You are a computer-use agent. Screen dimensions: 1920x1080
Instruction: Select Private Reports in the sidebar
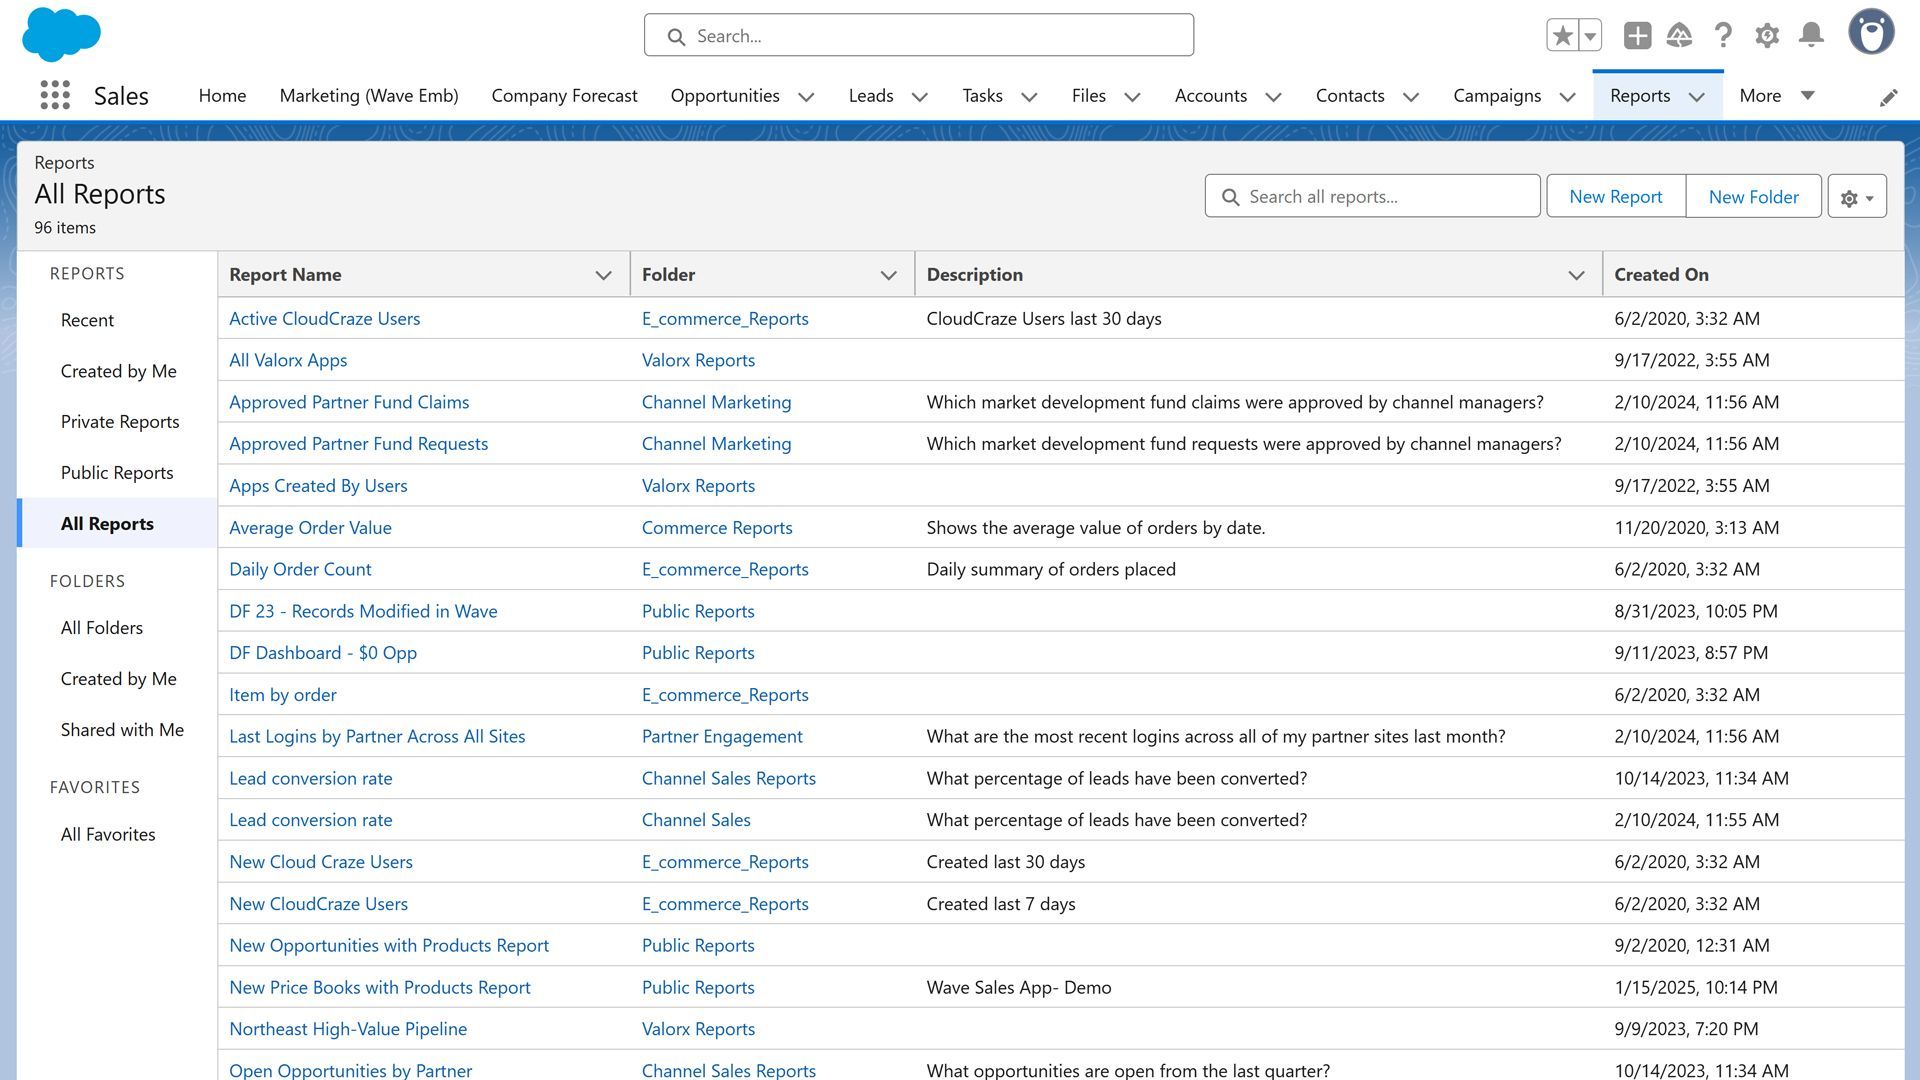(119, 421)
